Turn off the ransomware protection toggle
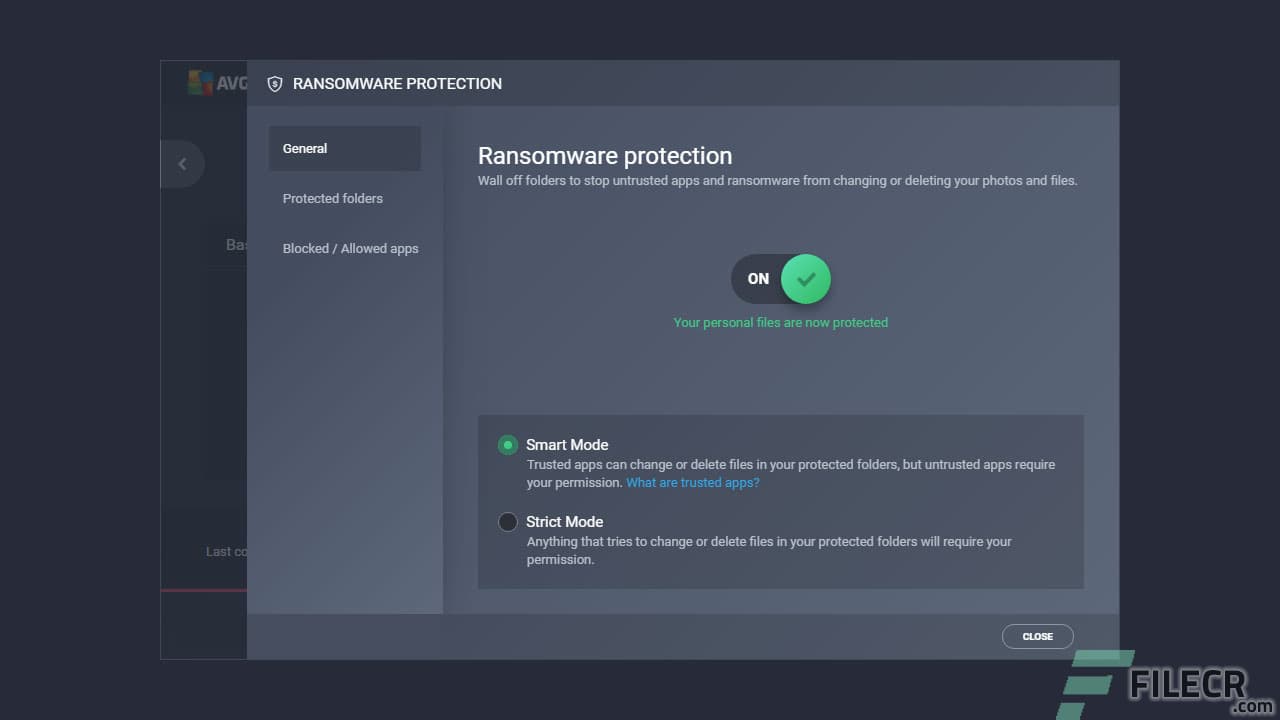This screenshot has height=720, width=1280. pos(781,279)
